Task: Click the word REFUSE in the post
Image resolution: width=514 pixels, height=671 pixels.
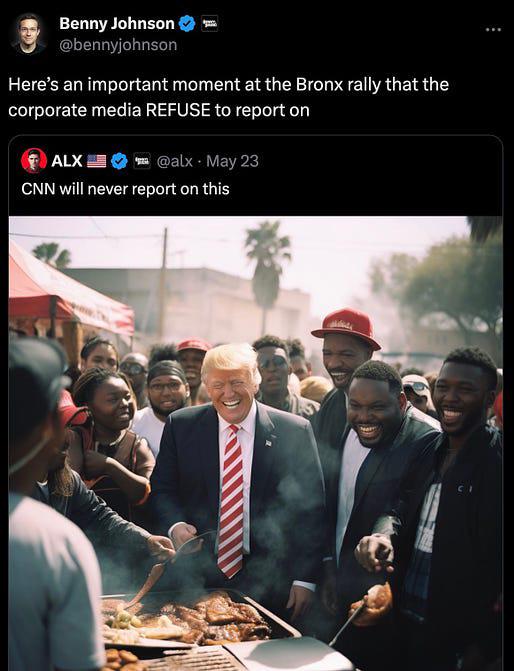Action: click(x=178, y=110)
